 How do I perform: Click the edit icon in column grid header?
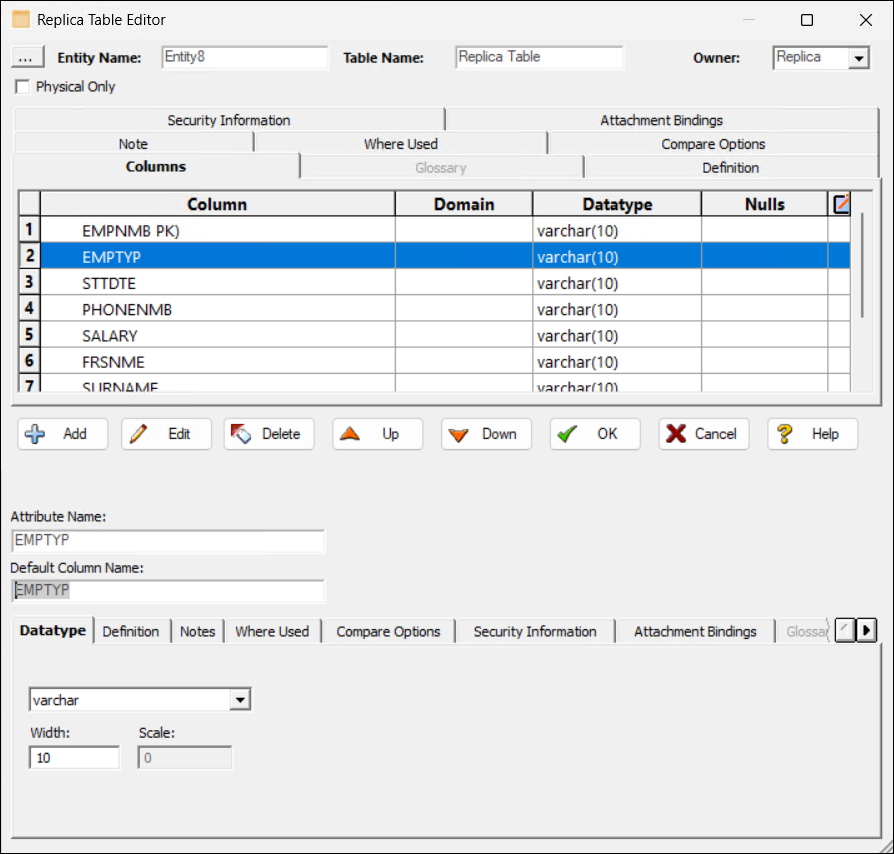coord(842,204)
